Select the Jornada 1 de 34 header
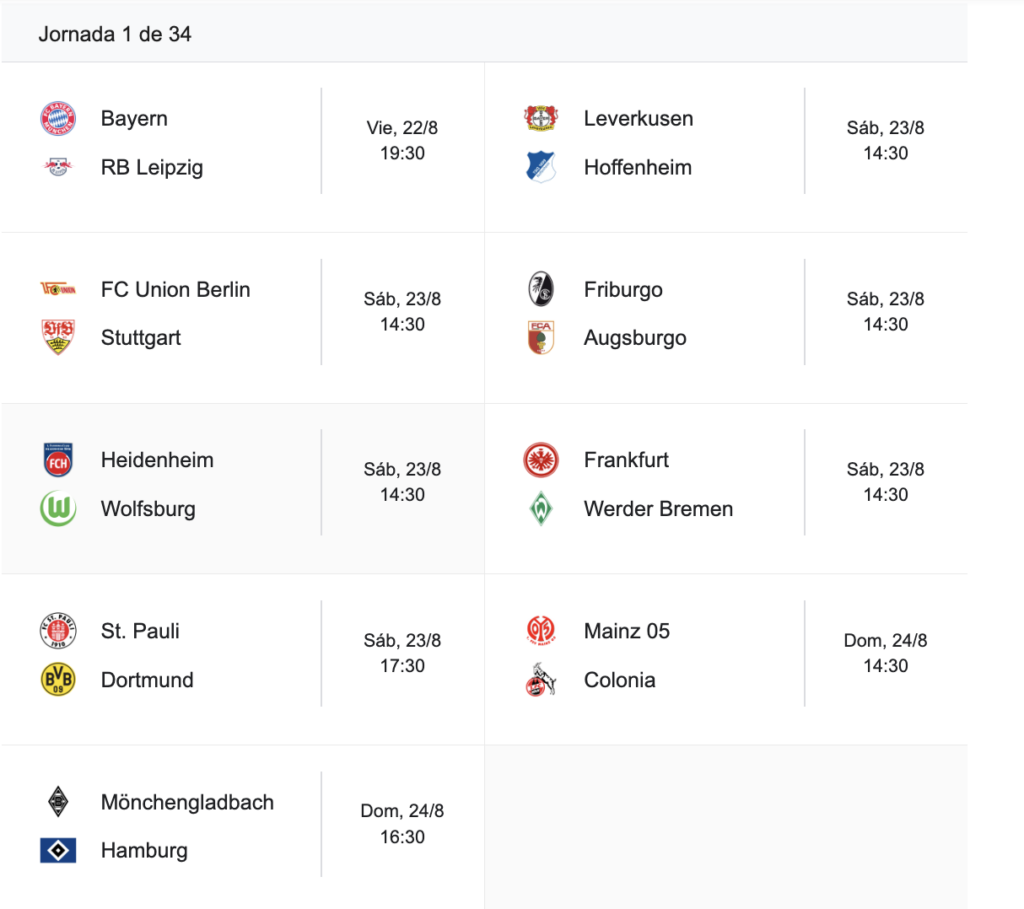The width and height of the screenshot is (1024, 909). pos(115,34)
